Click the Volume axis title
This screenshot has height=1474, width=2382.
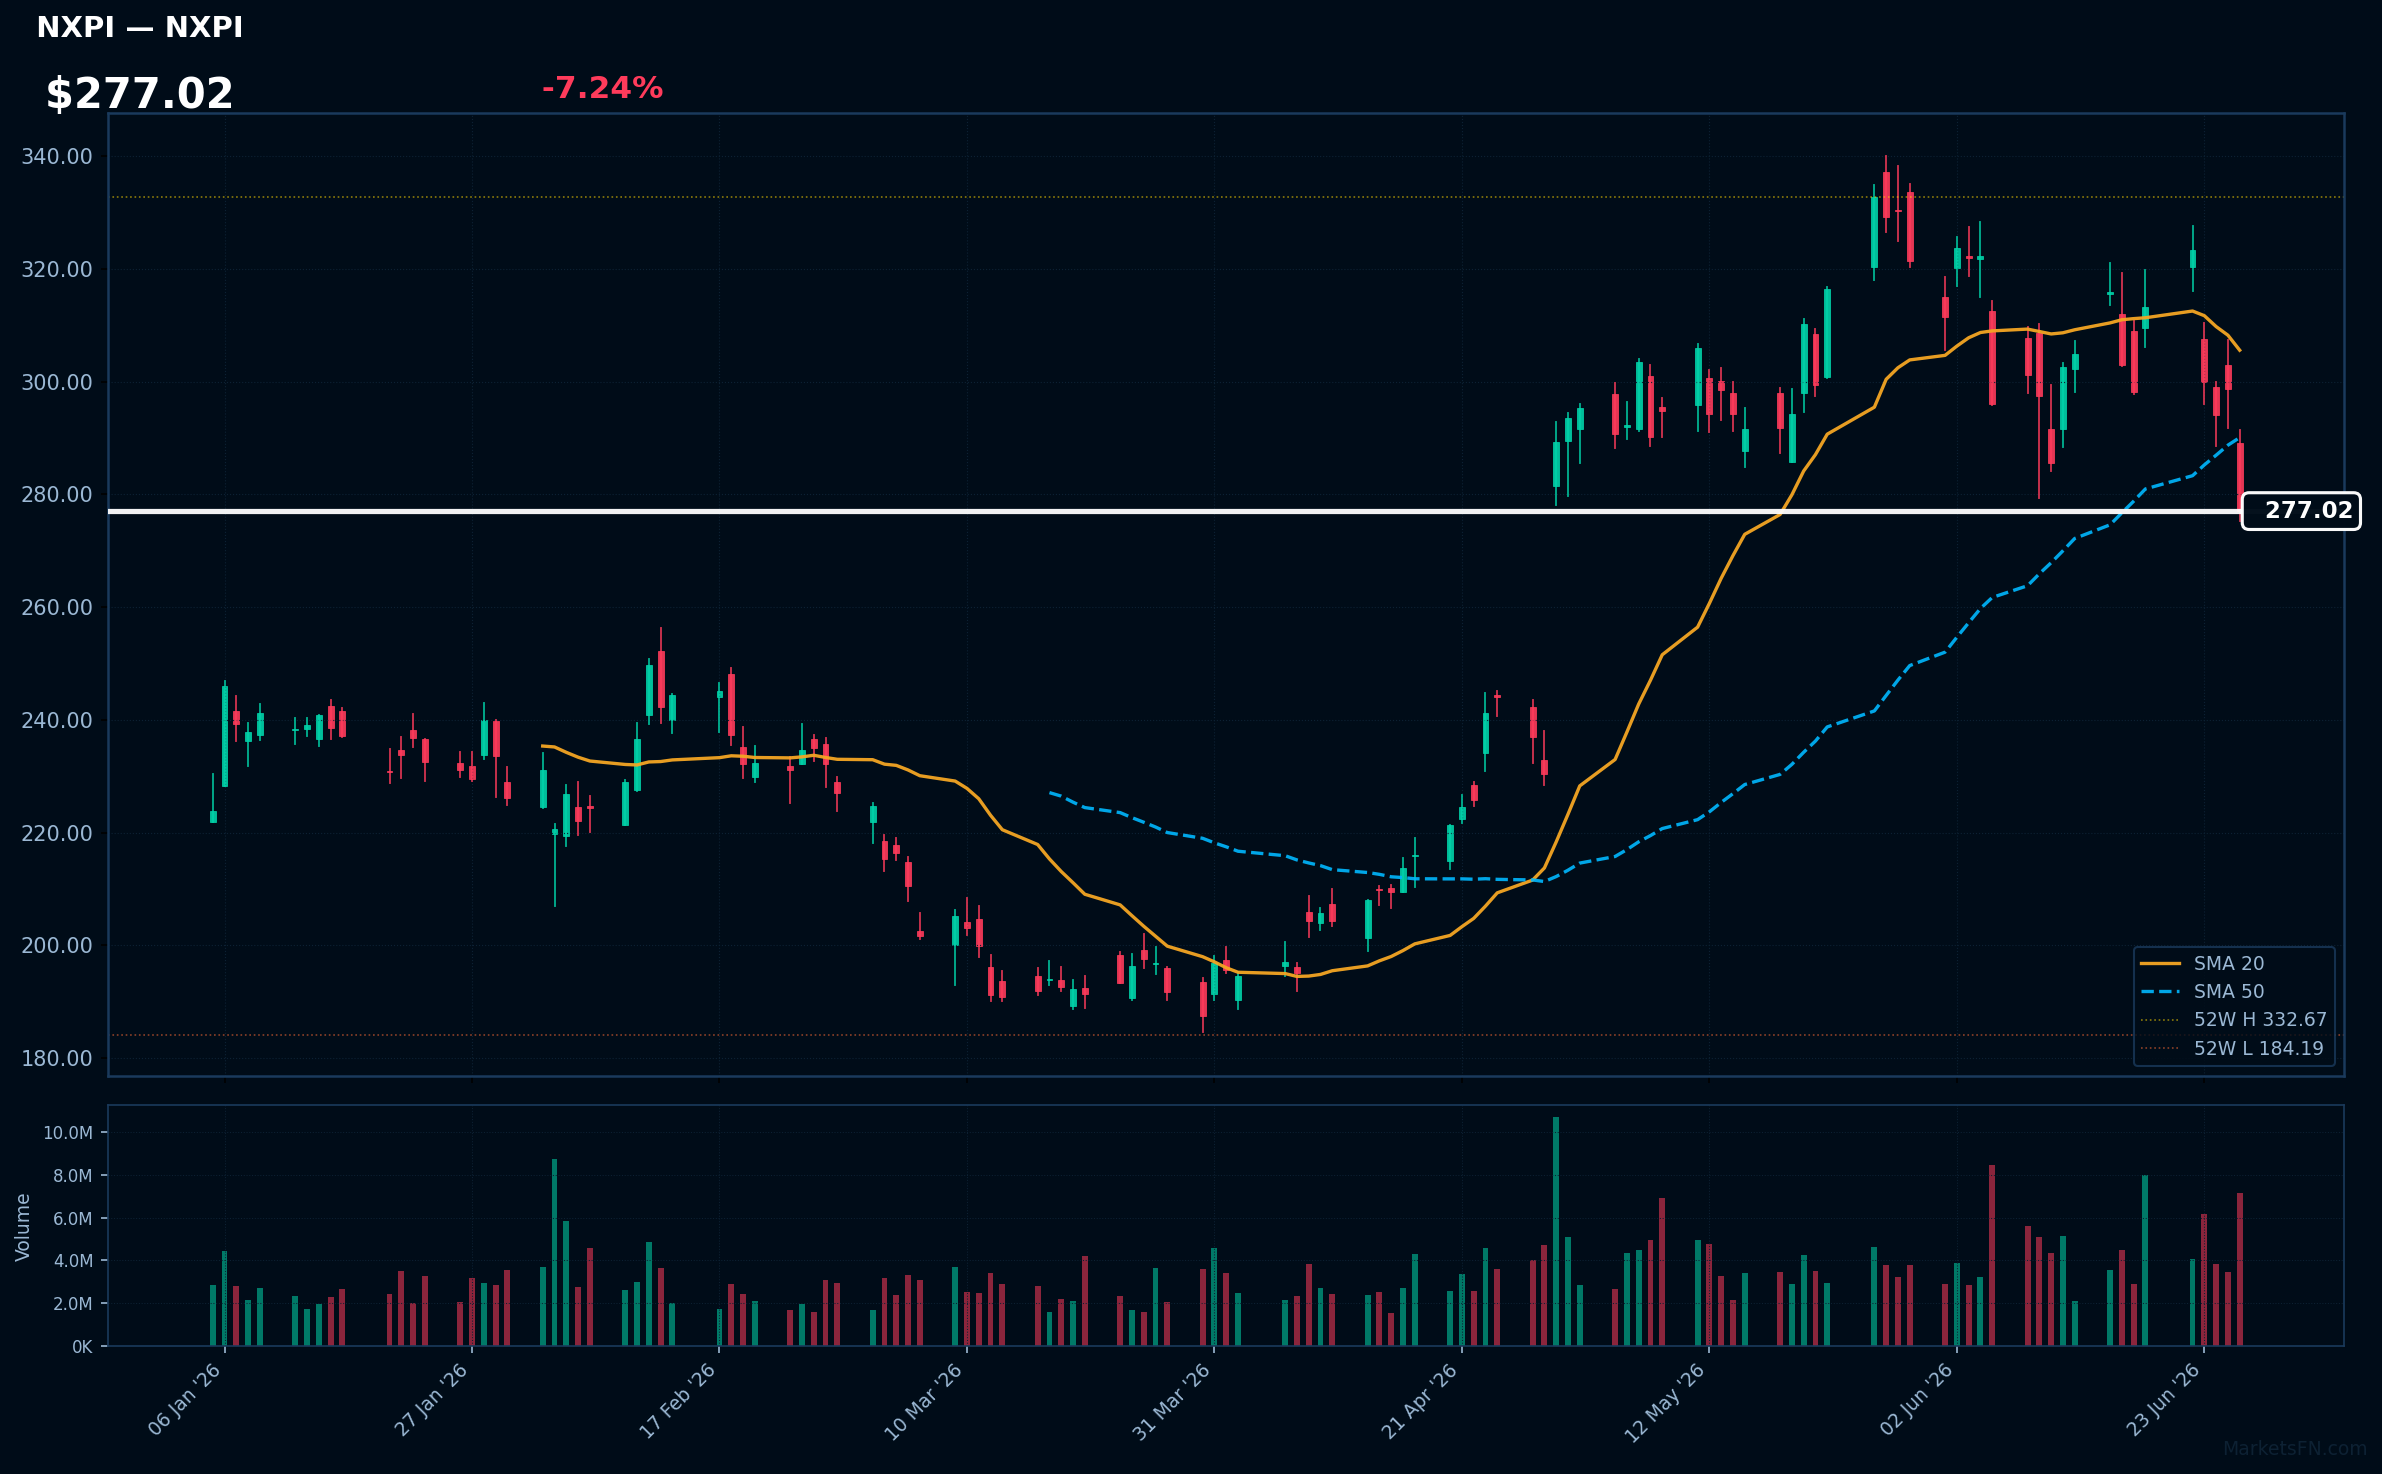click(23, 1227)
